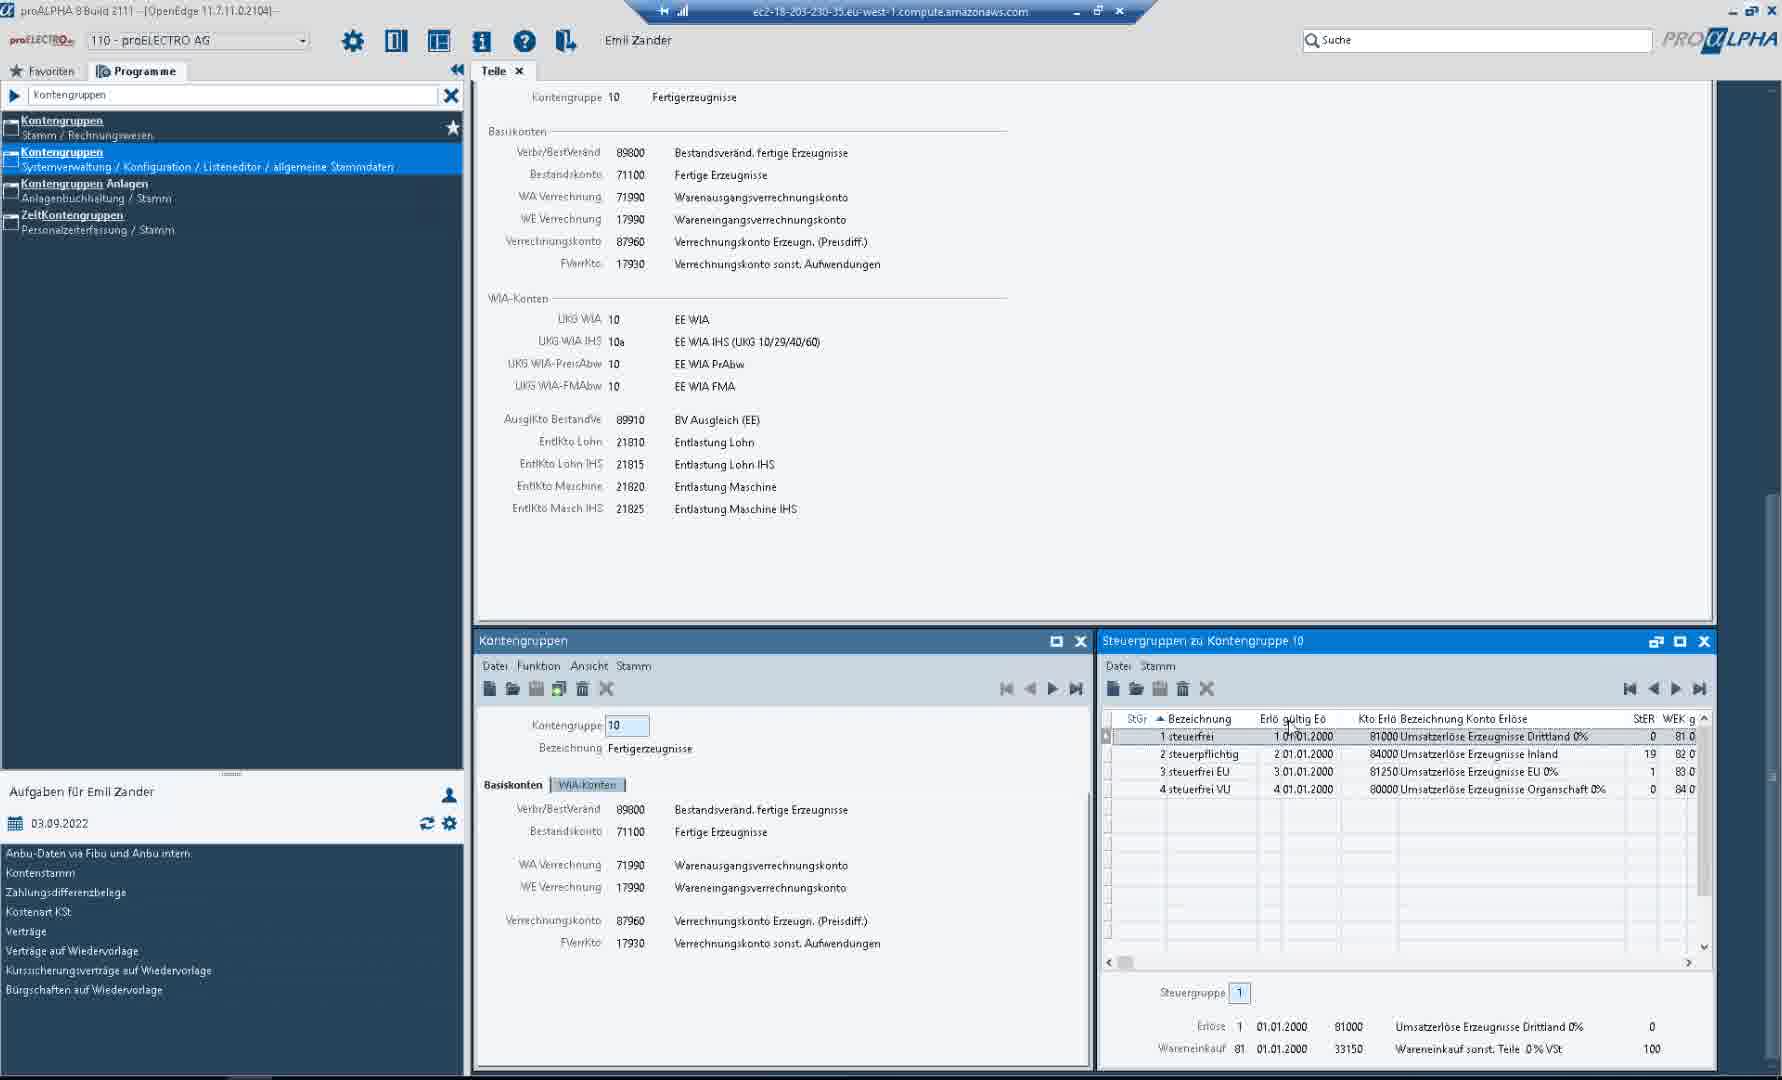Open Kontengruppen Anlagen program entry
Image resolution: width=1782 pixels, height=1080 pixels.
(230, 190)
